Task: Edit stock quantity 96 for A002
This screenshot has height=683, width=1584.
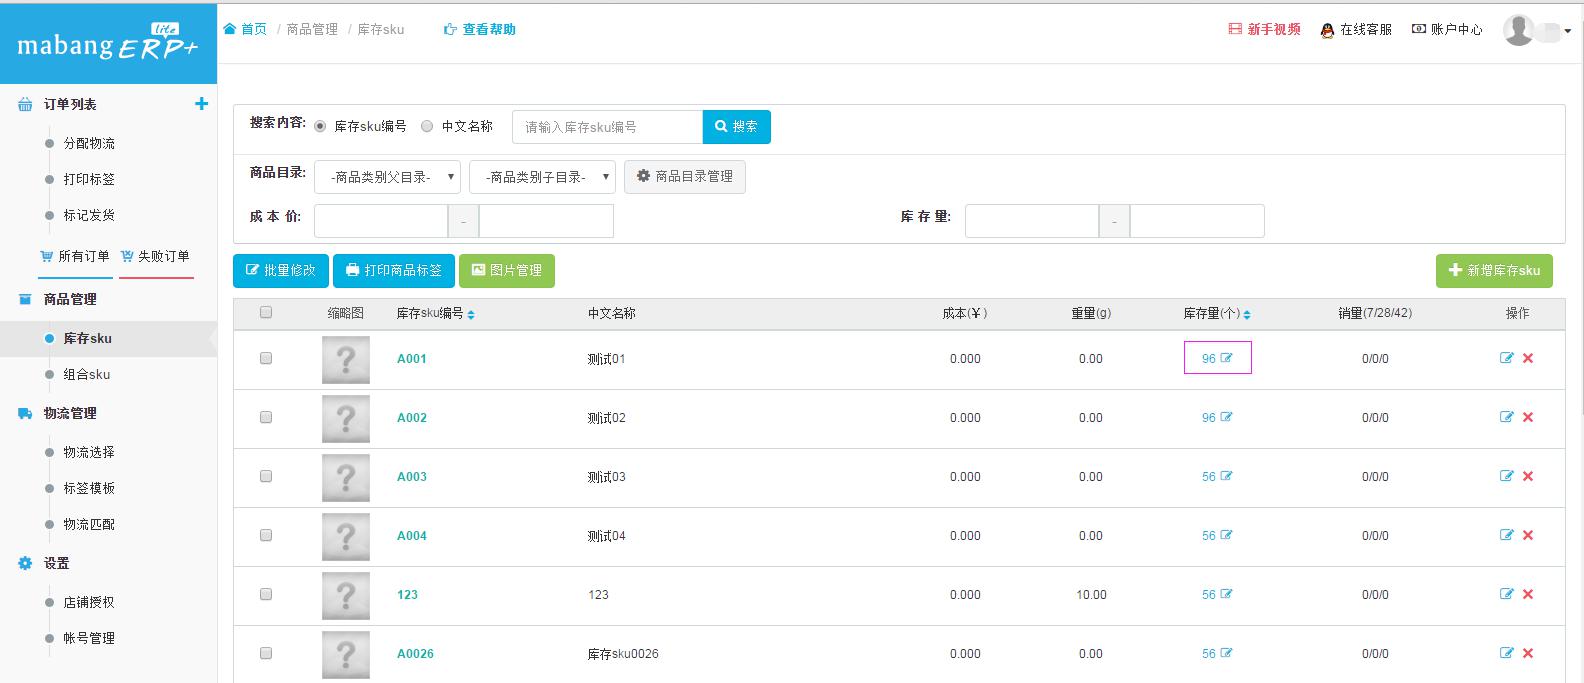Action: pos(1227,417)
